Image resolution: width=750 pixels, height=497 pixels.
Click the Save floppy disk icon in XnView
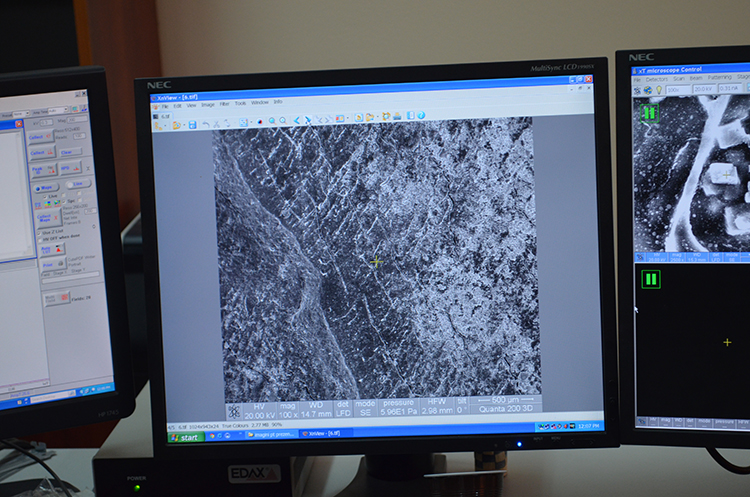[x=192, y=125]
